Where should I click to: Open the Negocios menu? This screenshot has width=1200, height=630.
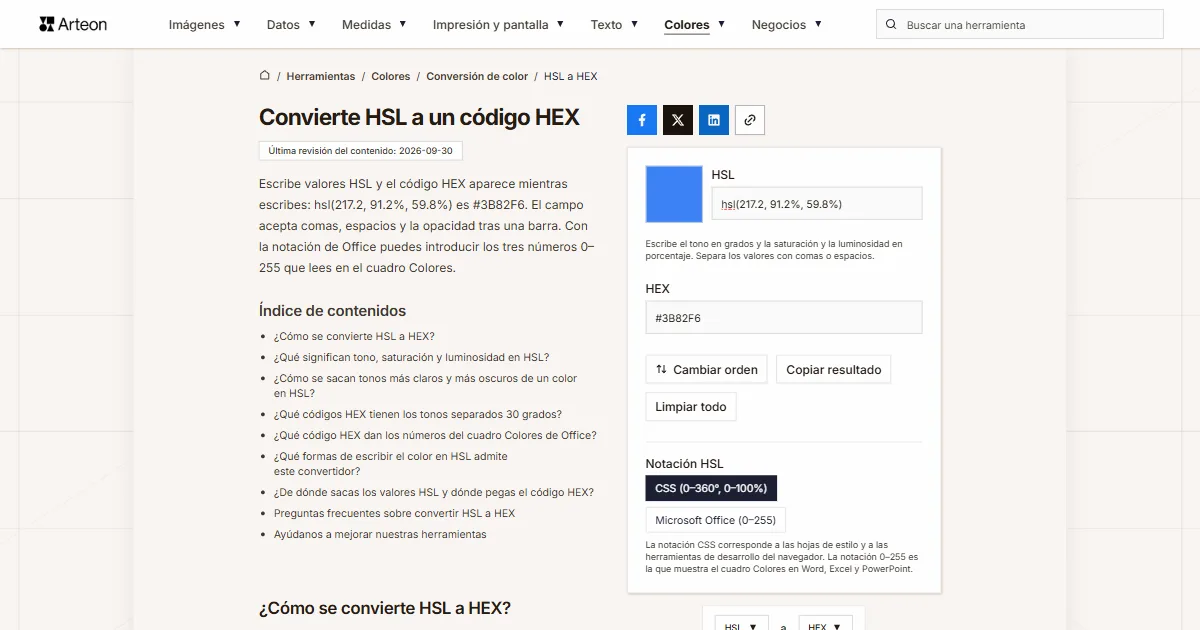787,25
